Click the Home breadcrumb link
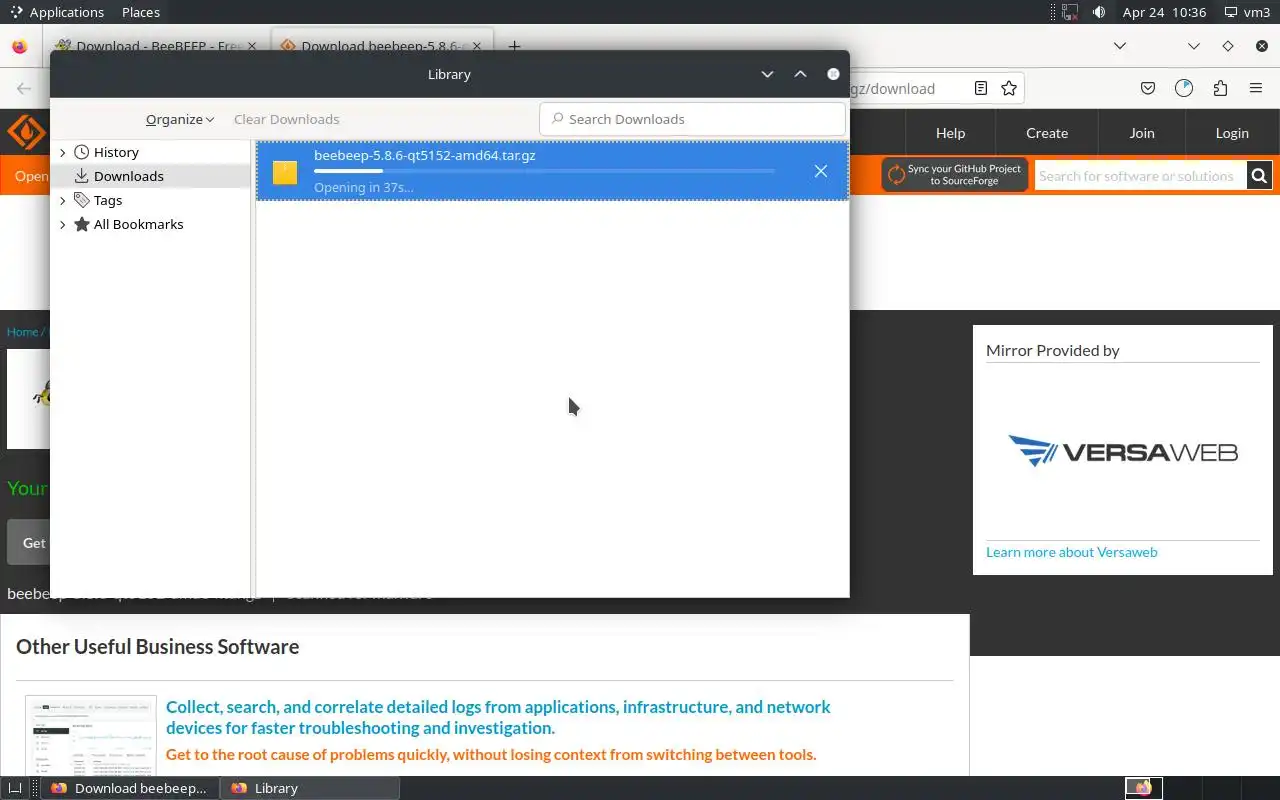The image size is (1280, 800). coord(22,332)
